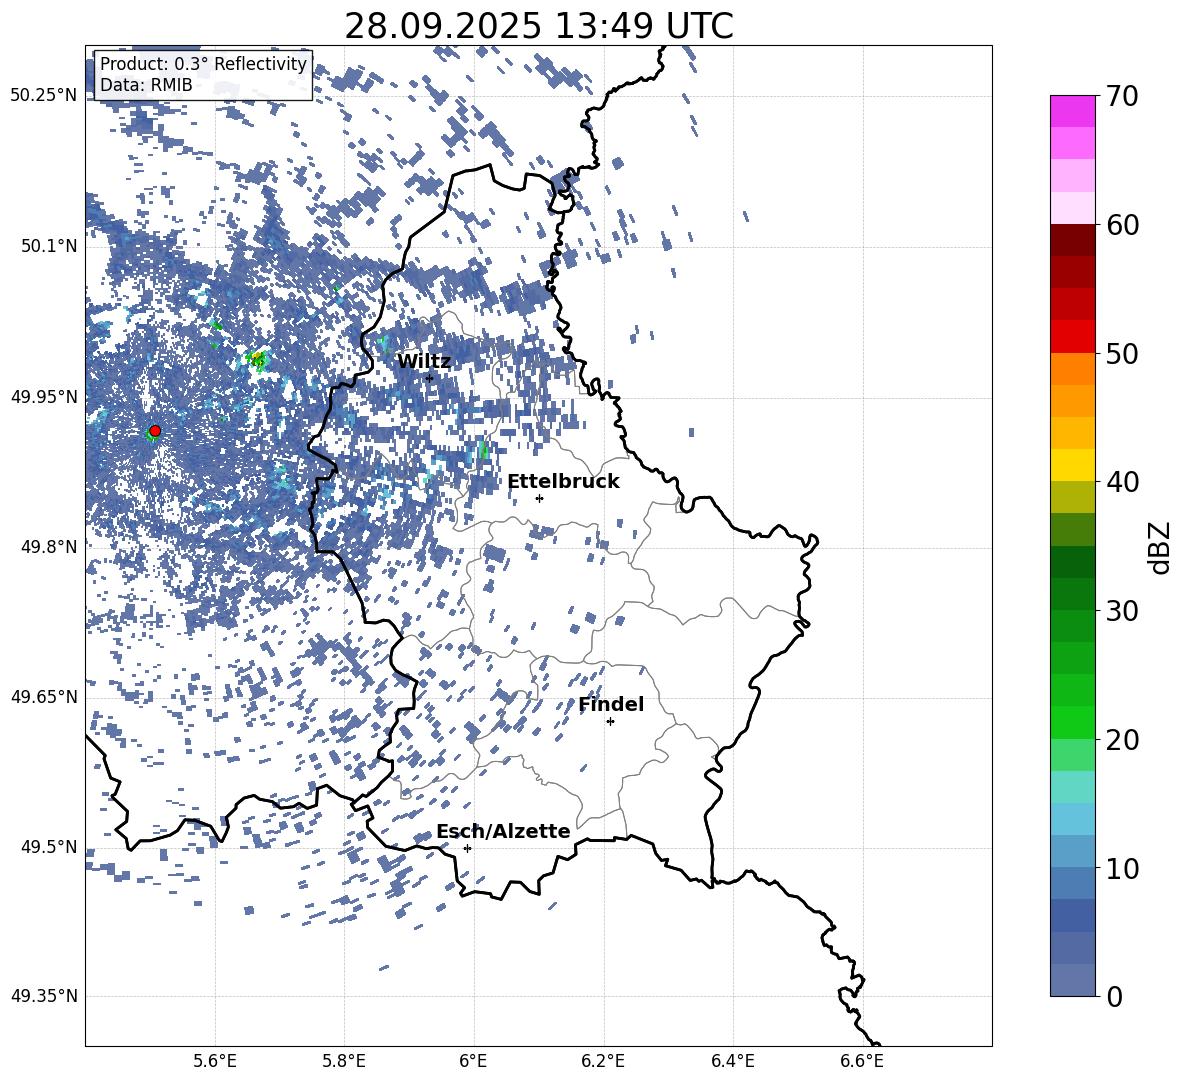Click 'Product: 0.3° Reflectivity' text
This screenshot has height=1081, width=1184.
(x=203, y=64)
